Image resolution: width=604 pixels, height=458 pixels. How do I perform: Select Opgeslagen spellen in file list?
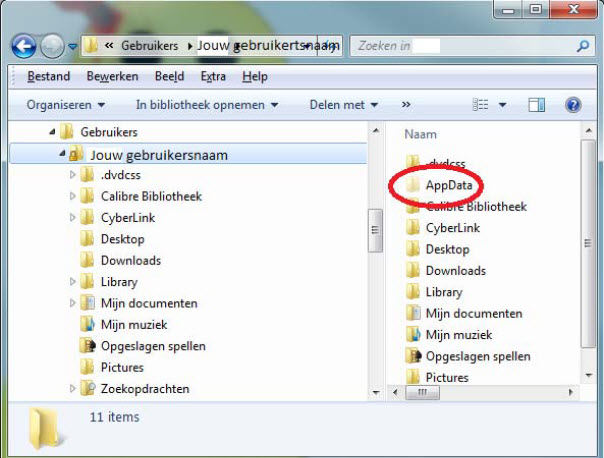click(478, 356)
